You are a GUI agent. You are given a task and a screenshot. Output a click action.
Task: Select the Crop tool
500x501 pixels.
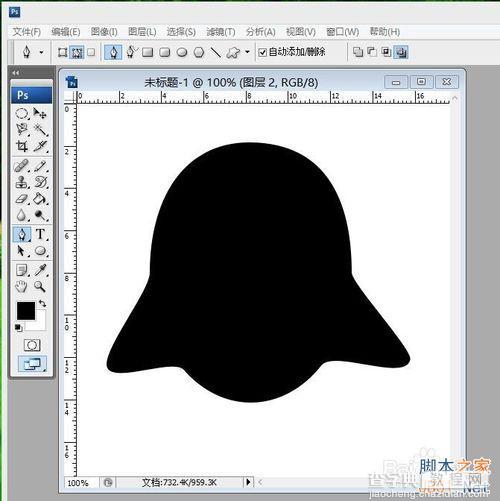(x=22, y=146)
